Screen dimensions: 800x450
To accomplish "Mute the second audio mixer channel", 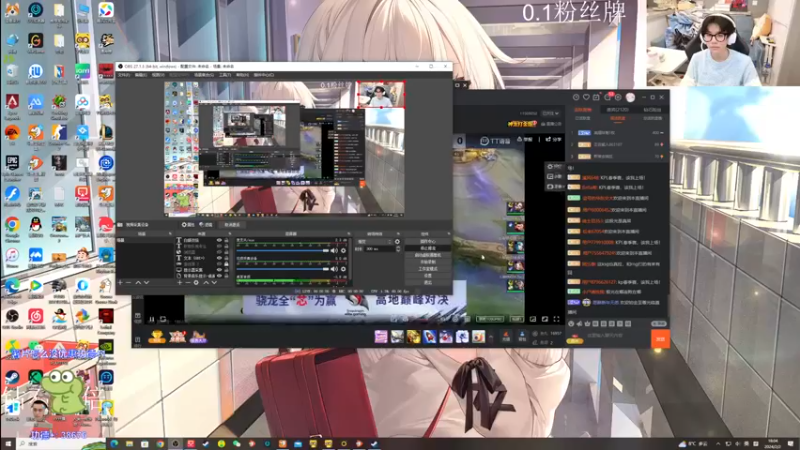I will [x=334, y=269].
